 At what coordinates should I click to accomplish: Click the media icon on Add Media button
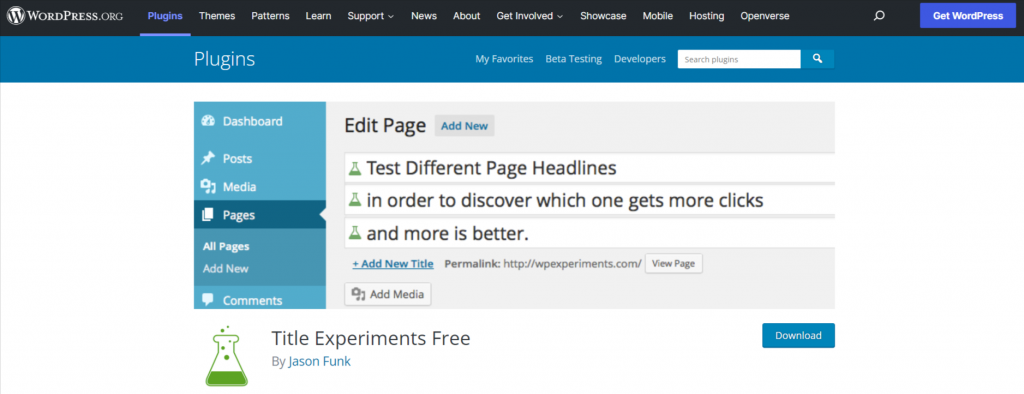pyautogui.click(x=359, y=294)
